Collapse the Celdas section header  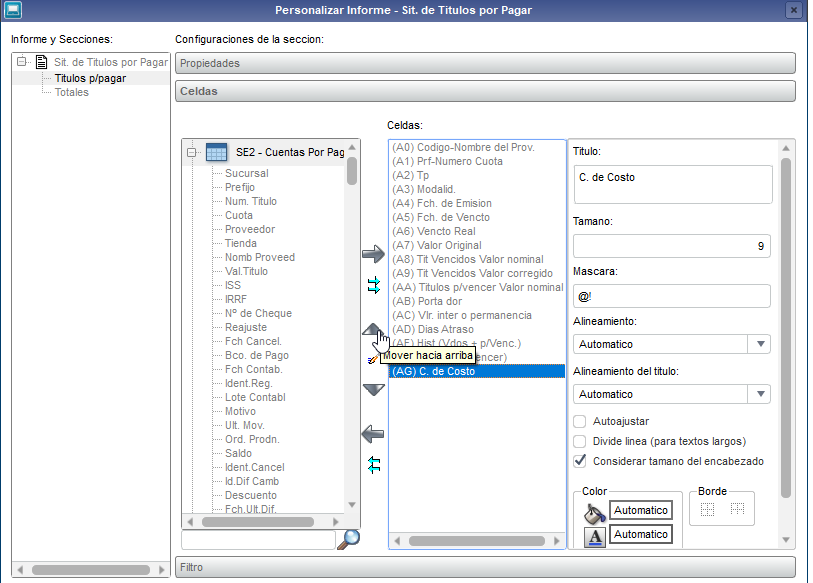click(x=485, y=91)
